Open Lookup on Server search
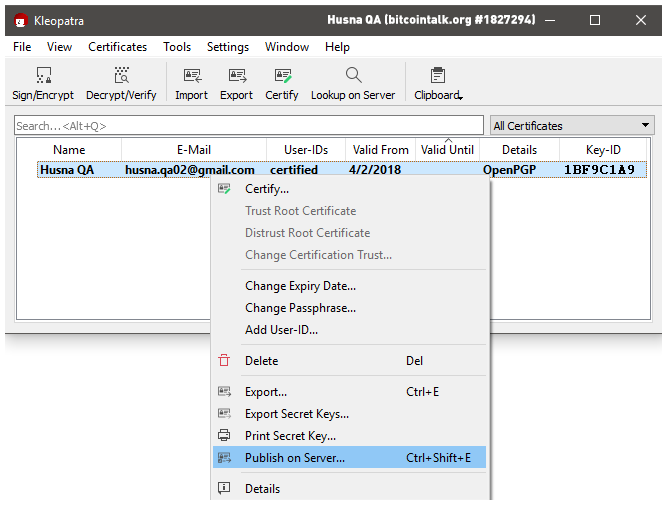The width and height of the screenshot is (668, 506). (x=353, y=83)
